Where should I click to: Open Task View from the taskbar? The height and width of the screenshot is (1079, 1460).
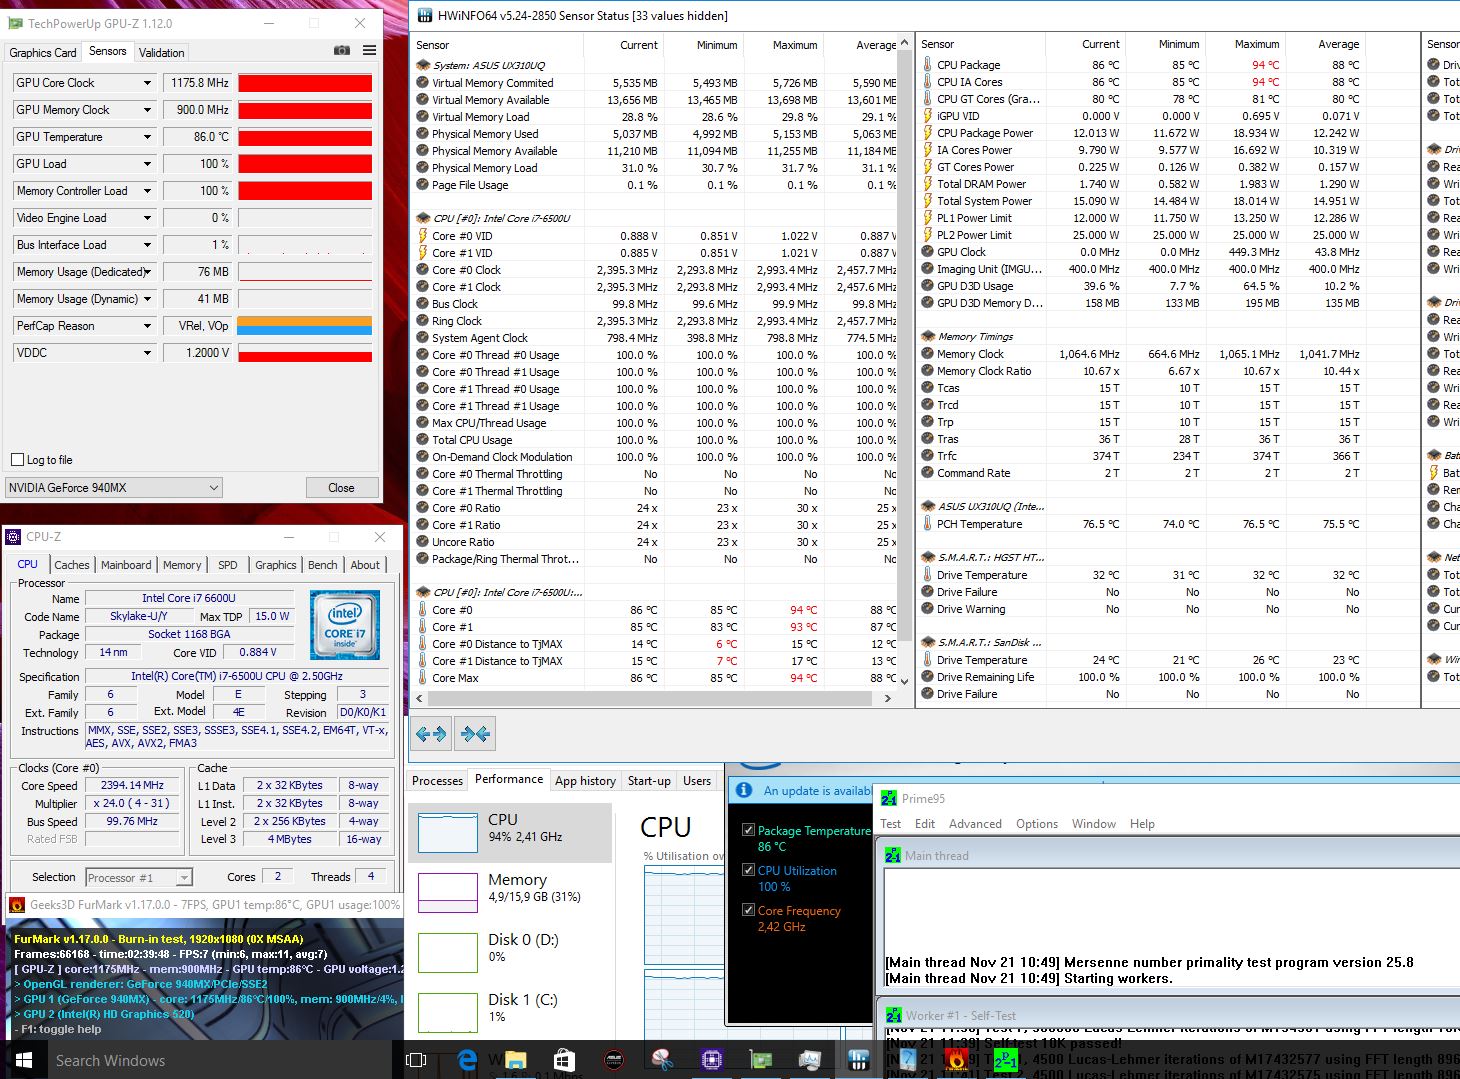click(417, 1060)
